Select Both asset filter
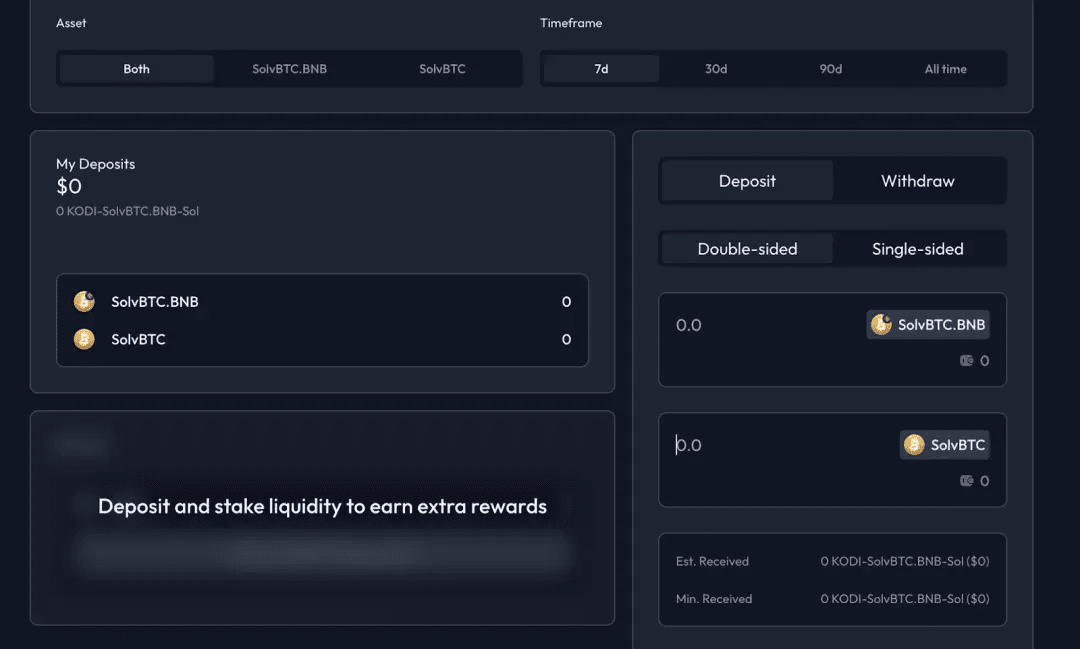The width and height of the screenshot is (1080, 649). [136, 69]
